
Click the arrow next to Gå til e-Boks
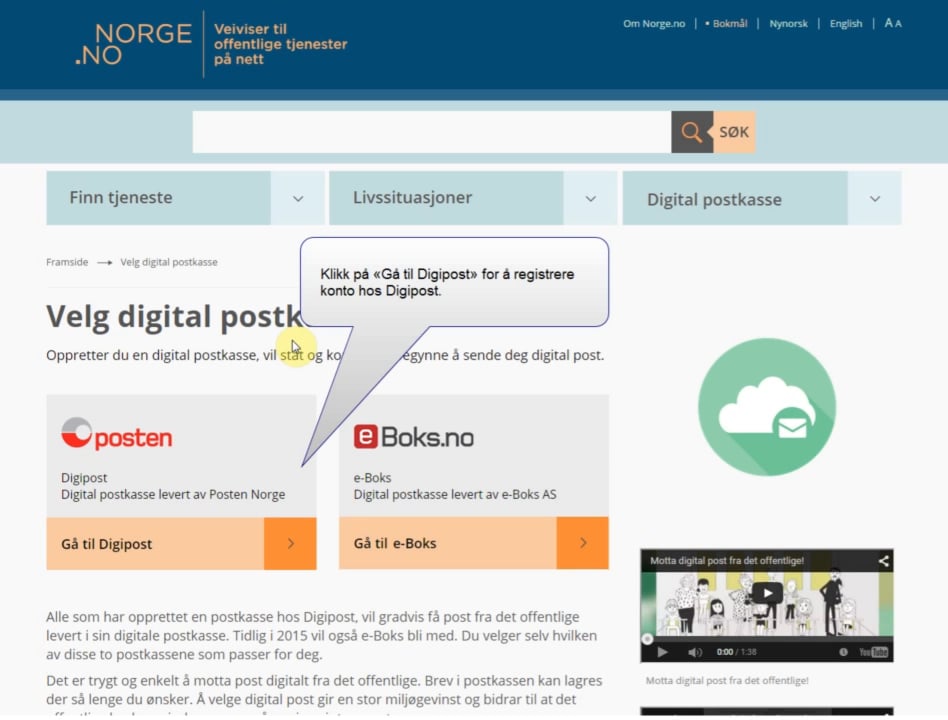point(583,543)
